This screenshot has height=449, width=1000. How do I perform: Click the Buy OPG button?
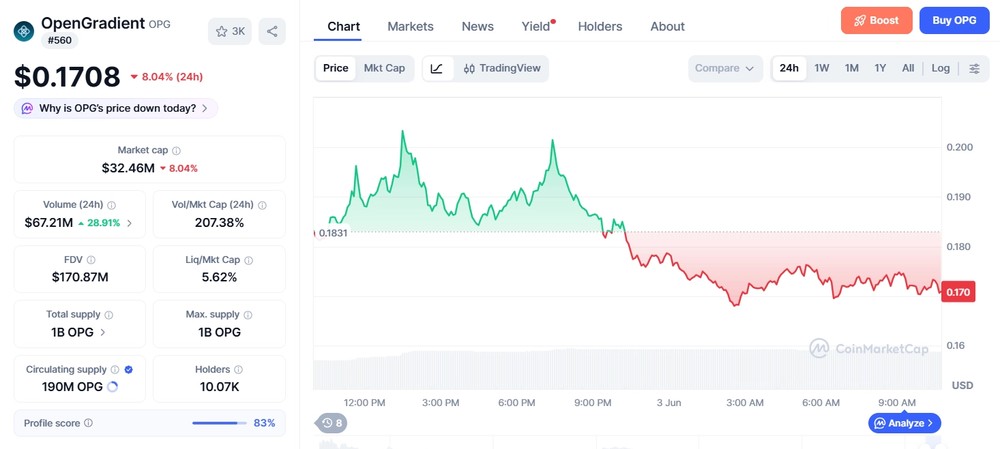954,20
